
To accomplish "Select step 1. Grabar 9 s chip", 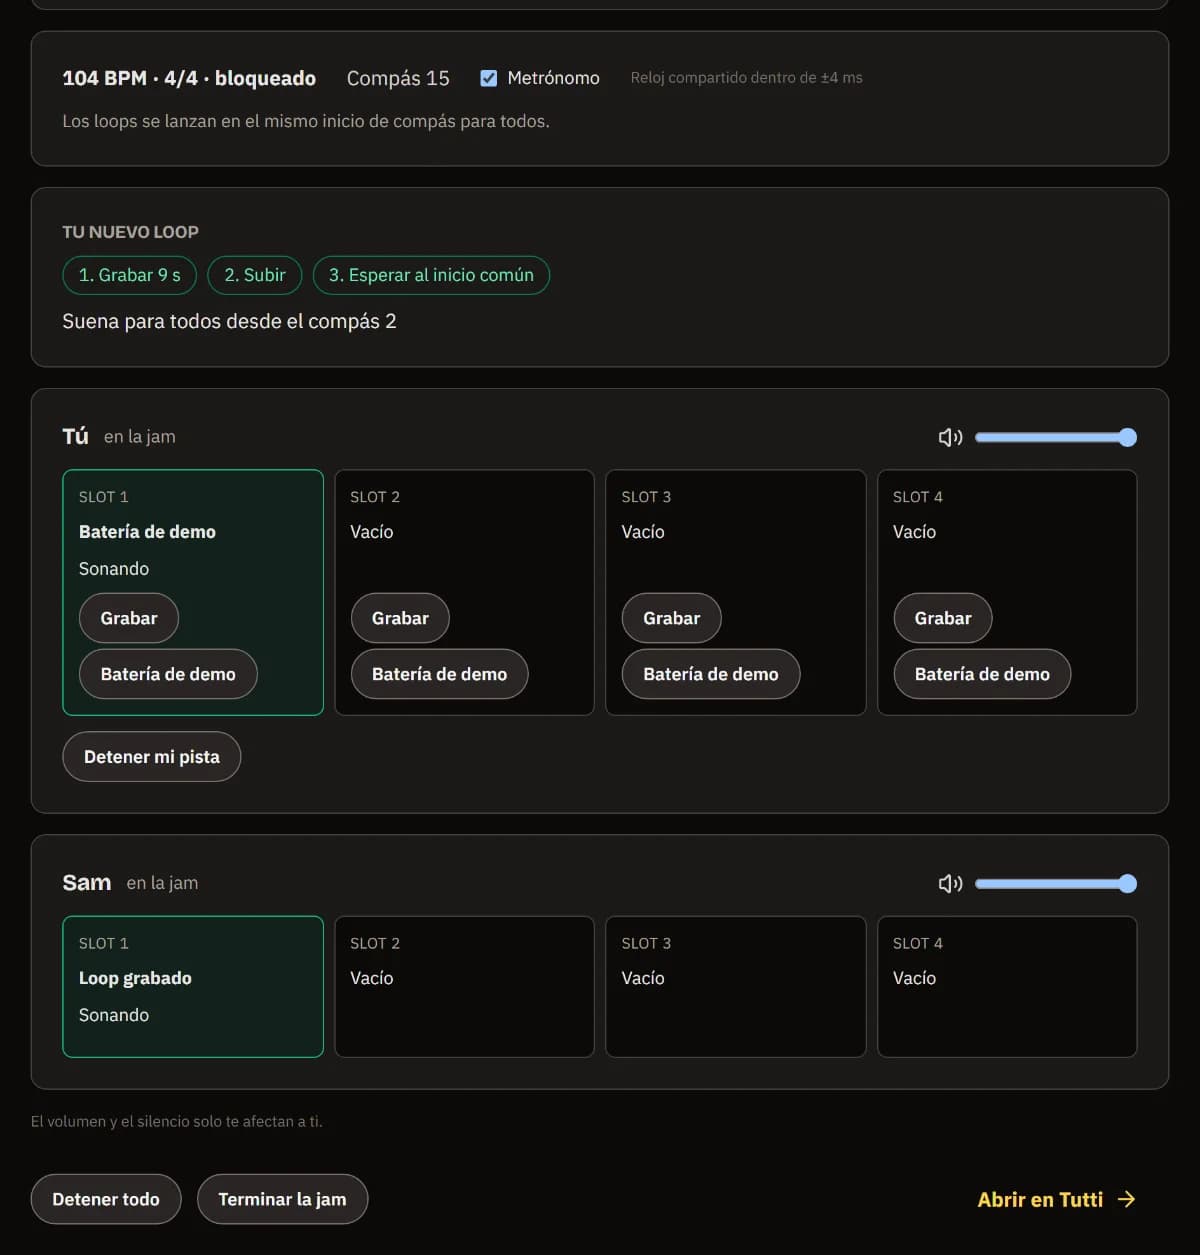I will [x=130, y=275].
